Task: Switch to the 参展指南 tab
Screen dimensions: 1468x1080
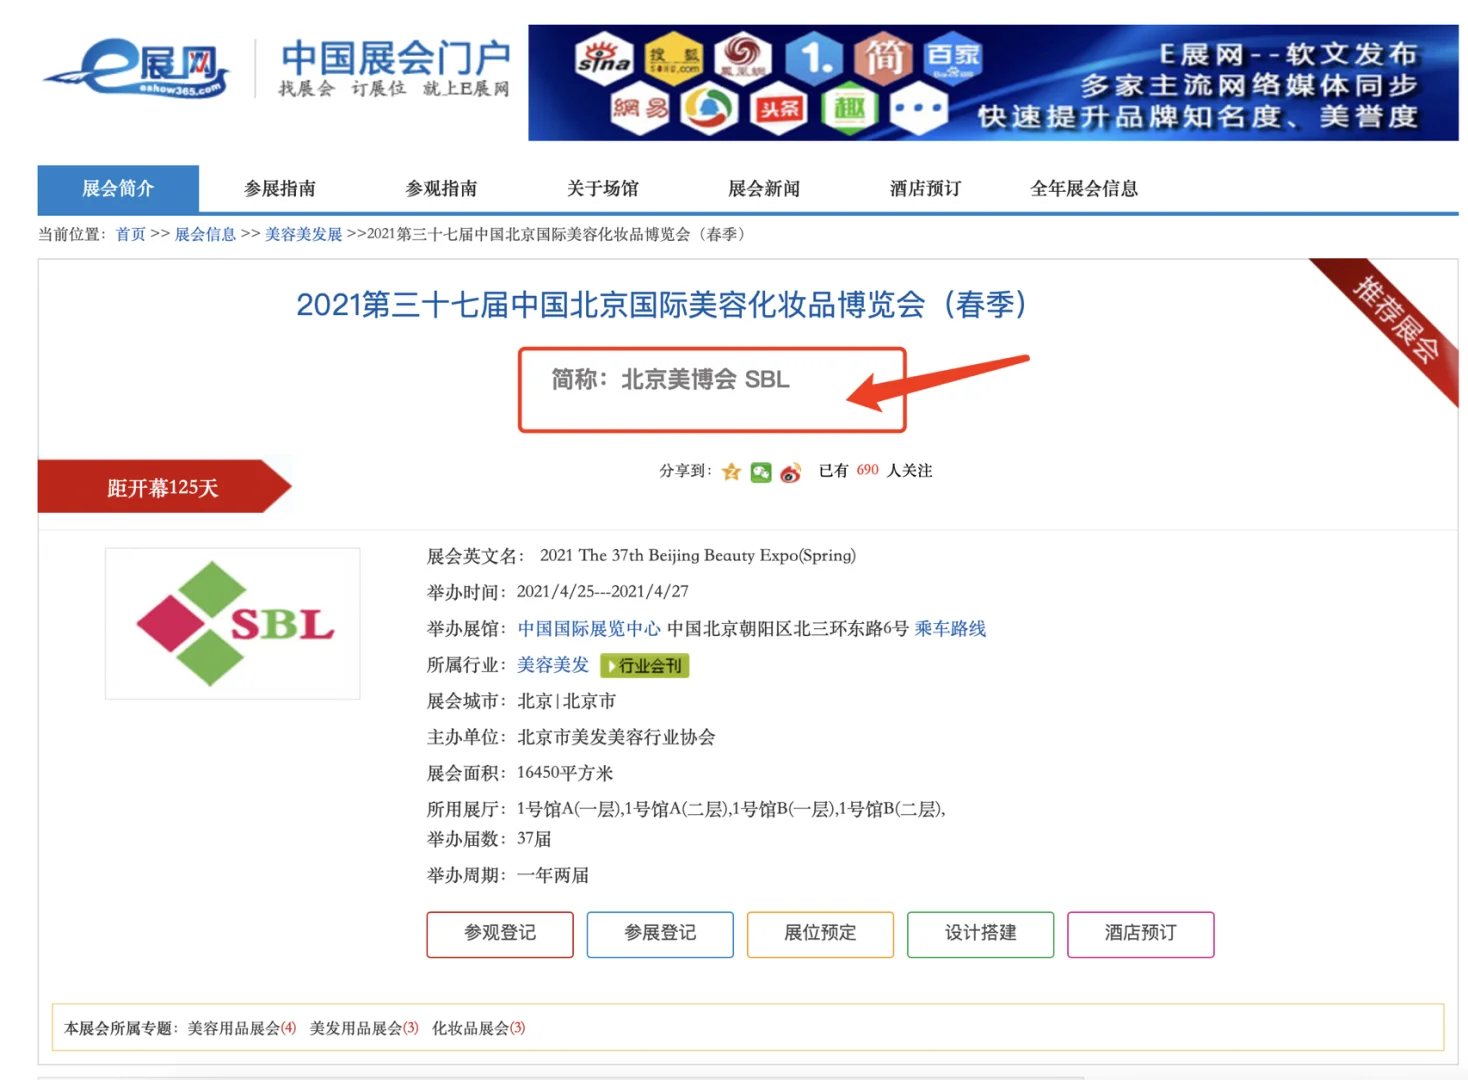Action: click(281, 188)
